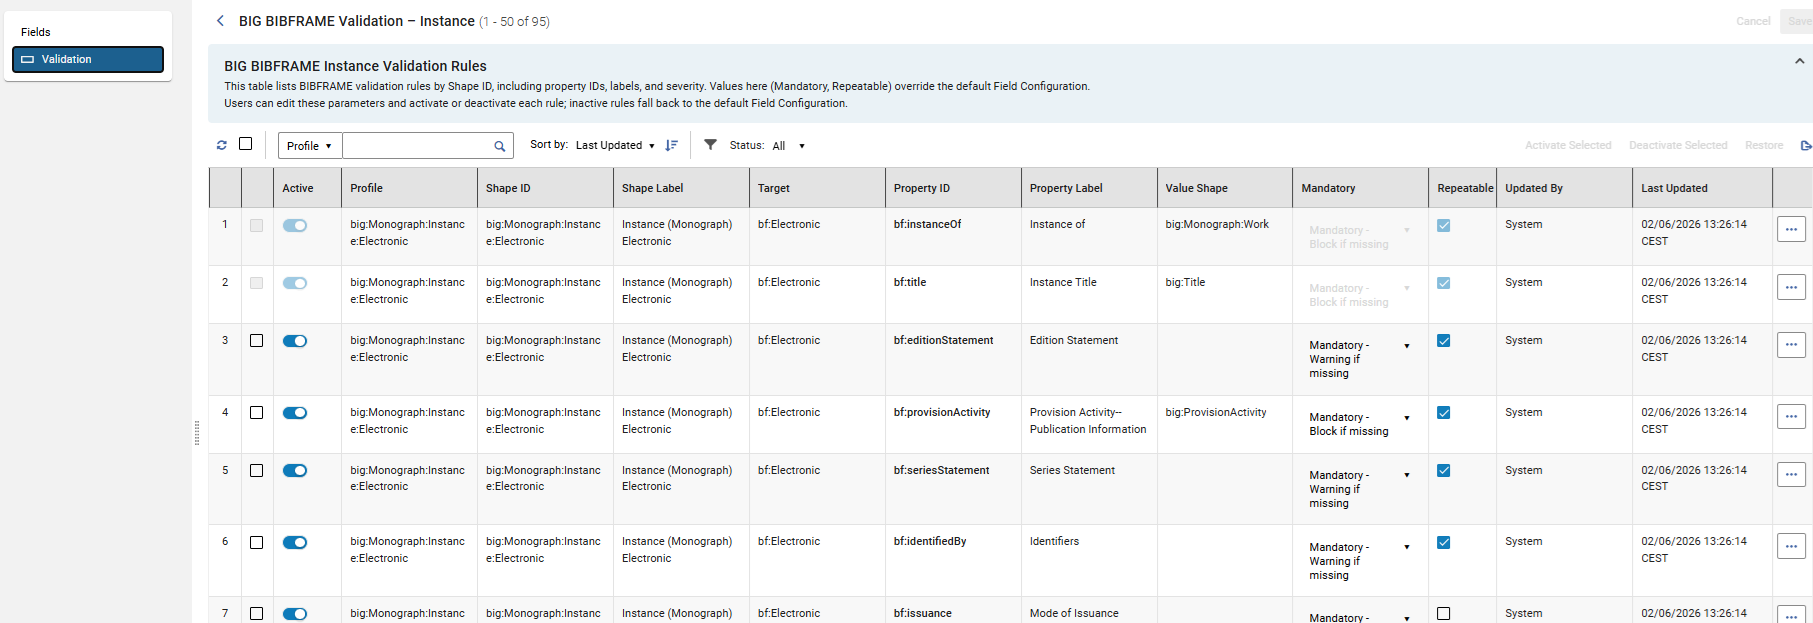Open Mandatory dropdown for bf:identifiedBy
The image size is (1813, 623).
(x=1360, y=561)
